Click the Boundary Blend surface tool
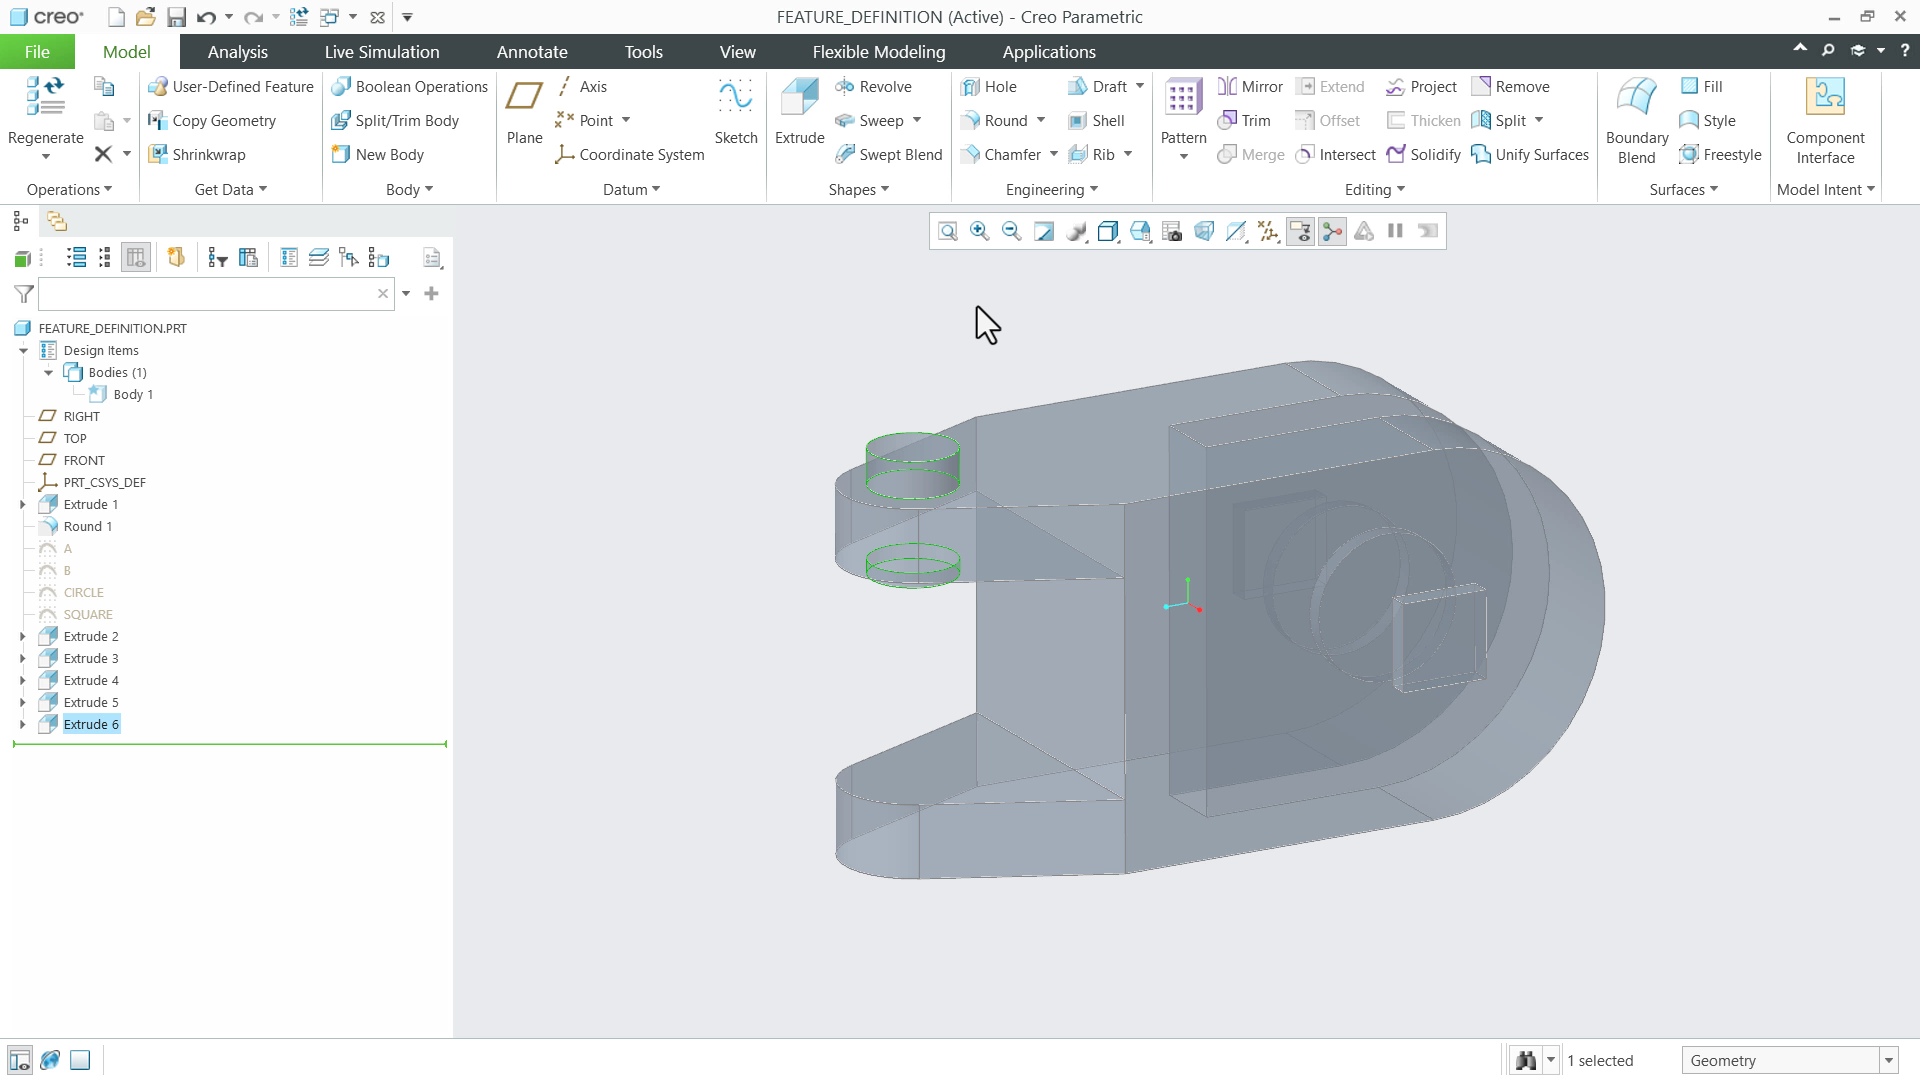 click(x=1637, y=120)
